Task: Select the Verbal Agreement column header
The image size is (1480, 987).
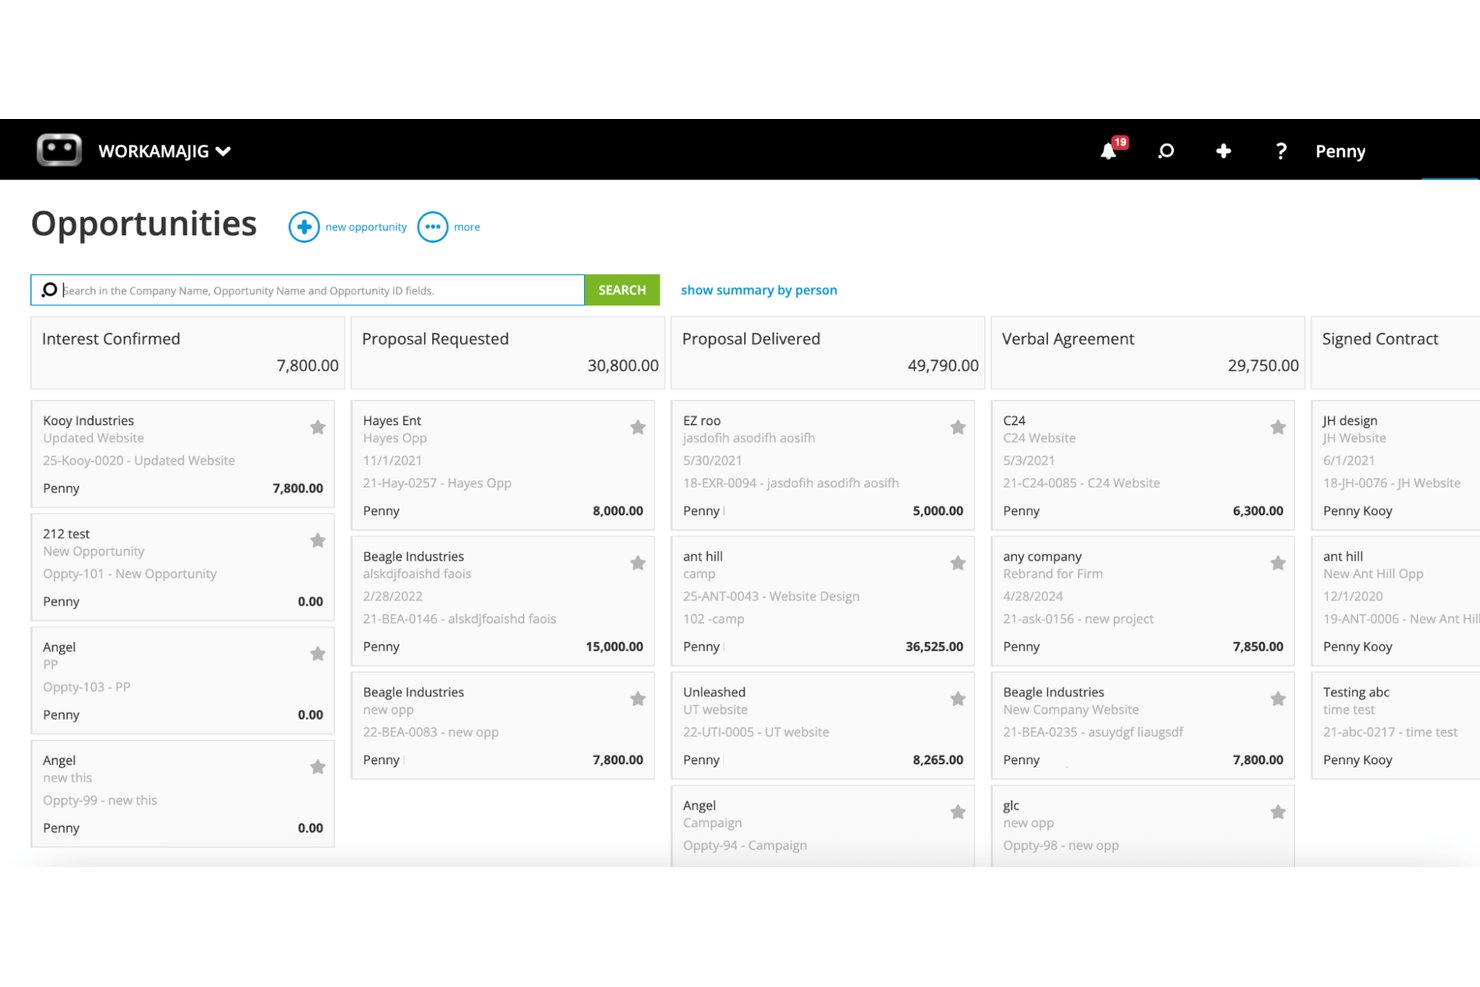Action: 1148,353
